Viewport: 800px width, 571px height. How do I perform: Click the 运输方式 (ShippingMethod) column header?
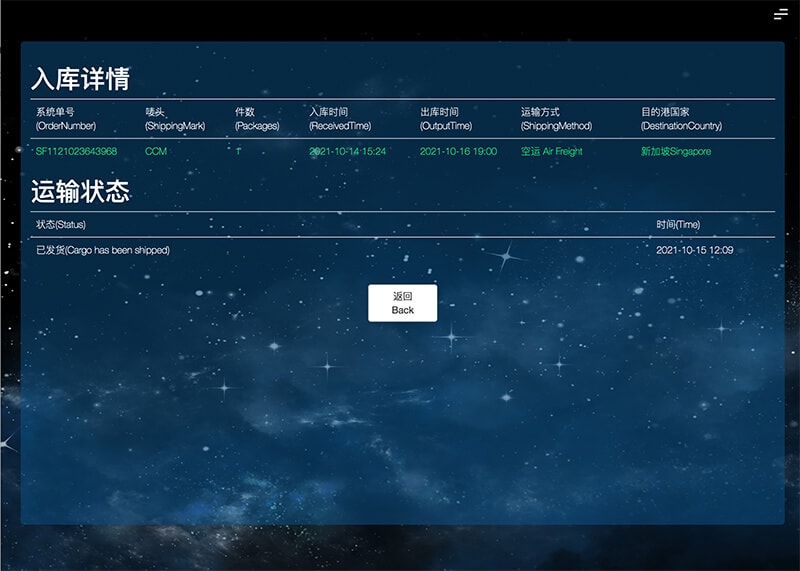[557, 119]
